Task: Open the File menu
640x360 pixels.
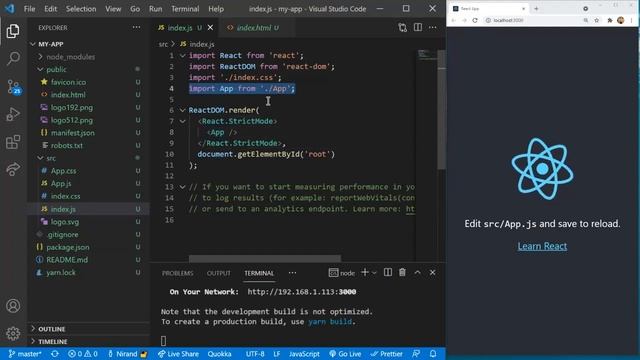Action: point(29,9)
